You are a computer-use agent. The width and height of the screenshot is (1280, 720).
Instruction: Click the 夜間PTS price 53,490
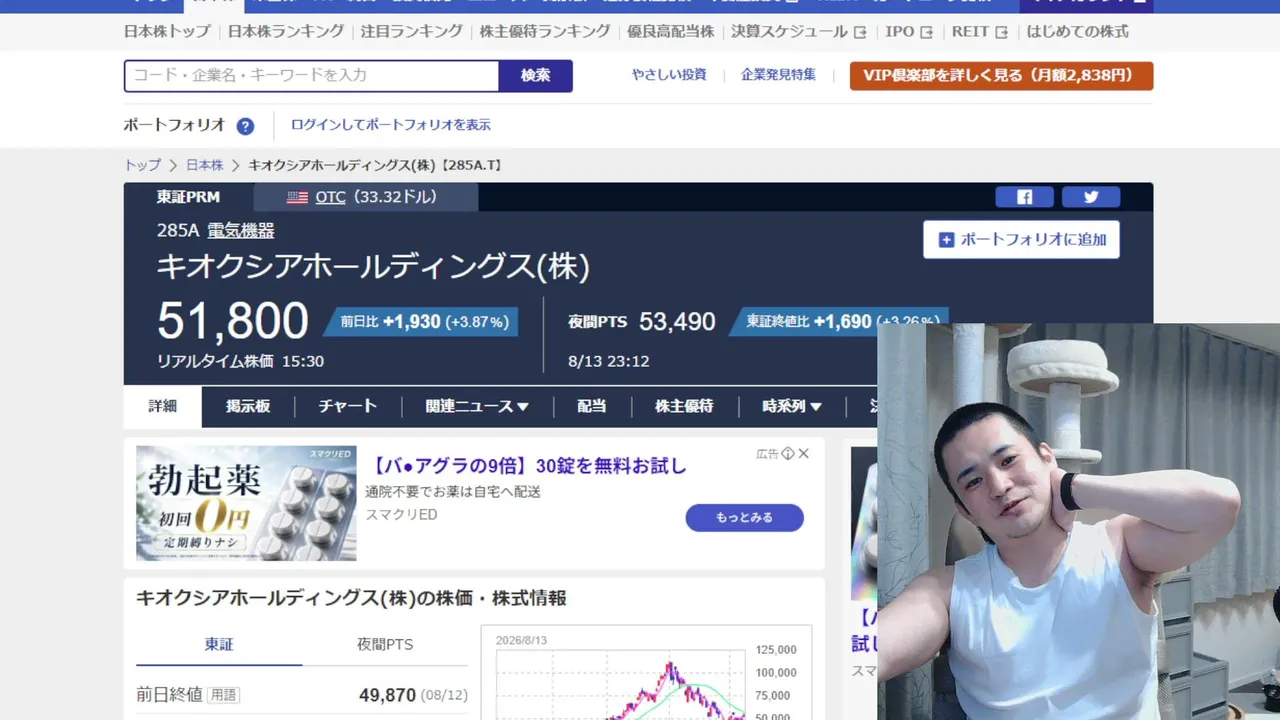(x=677, y=322)
